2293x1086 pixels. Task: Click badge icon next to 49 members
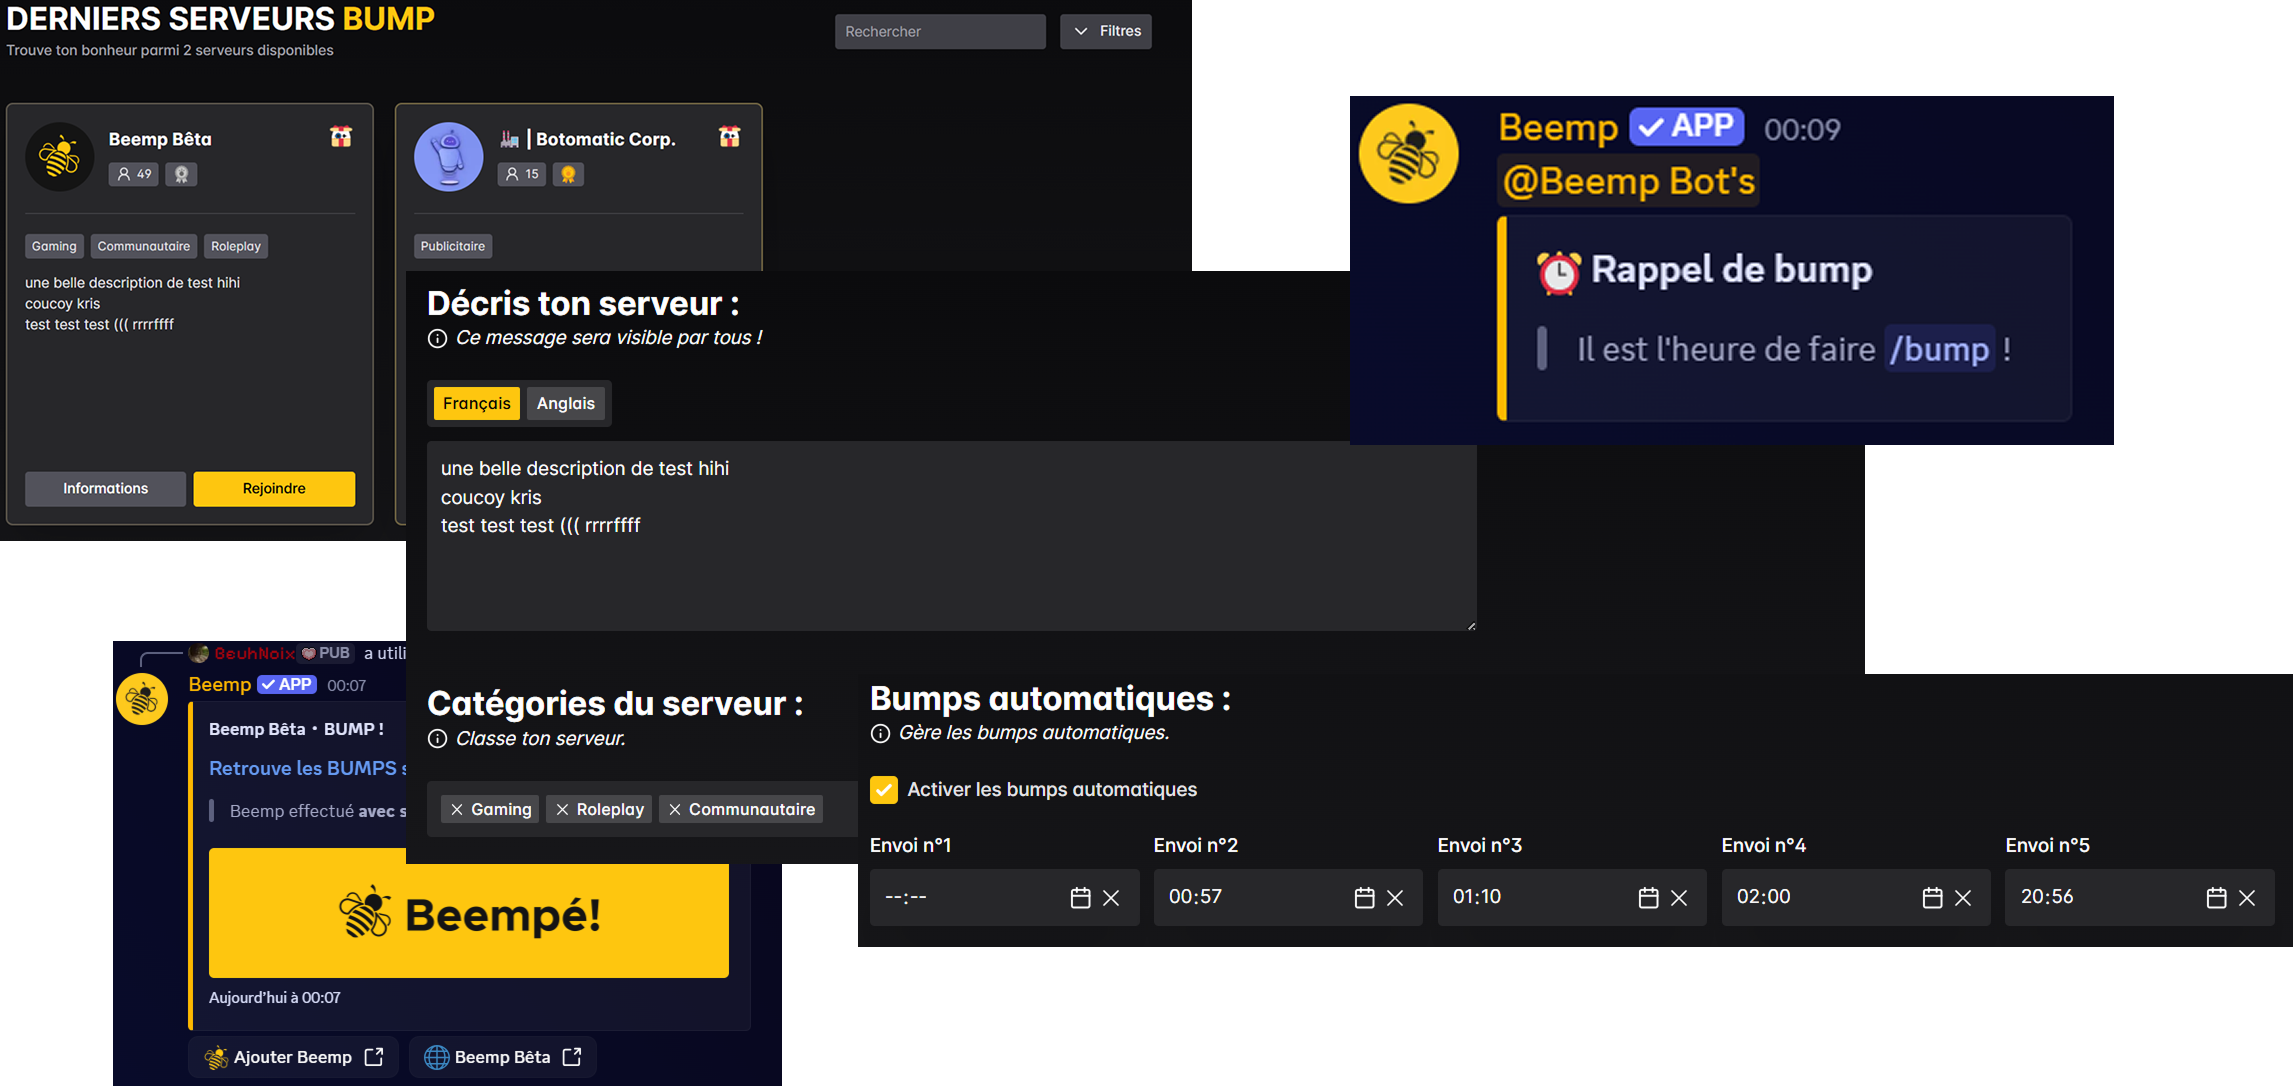181,174
